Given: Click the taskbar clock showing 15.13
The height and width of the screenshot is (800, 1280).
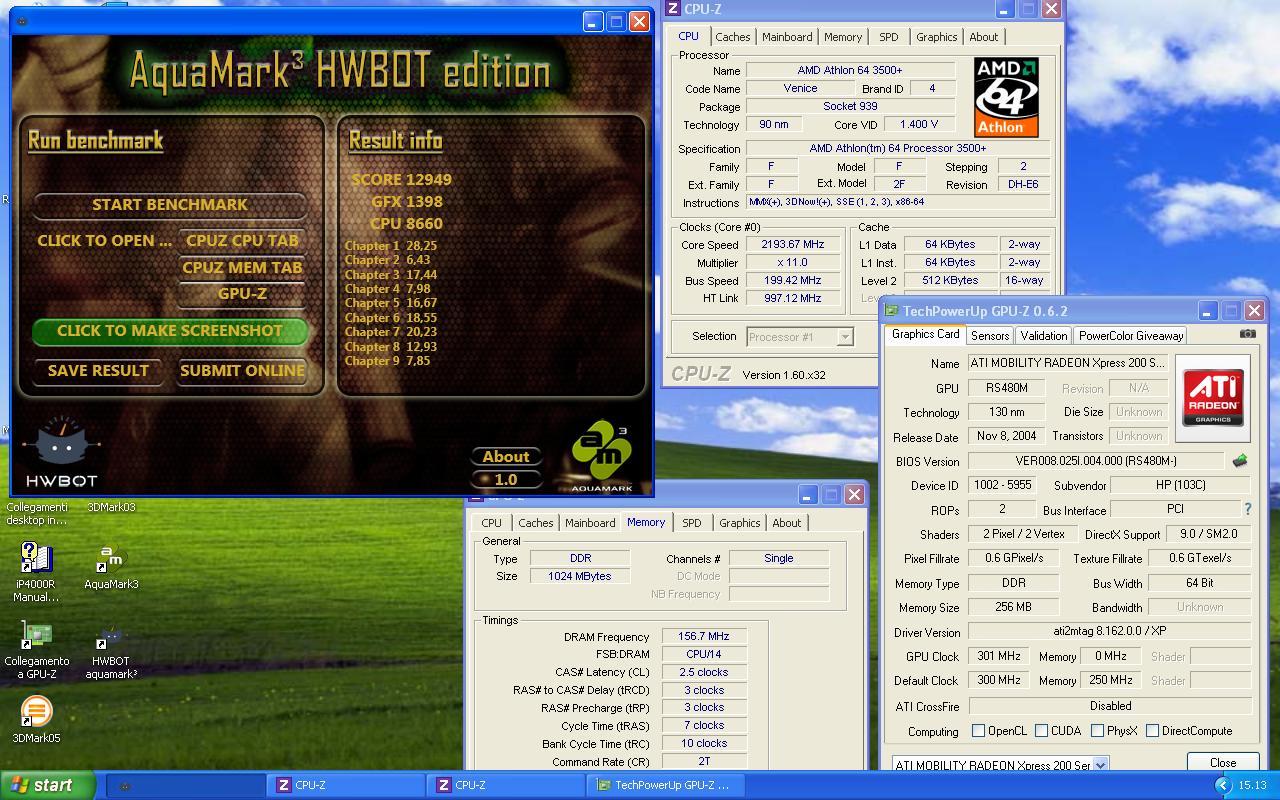Looking at the screenshot, I should (x=1252, y=786).
